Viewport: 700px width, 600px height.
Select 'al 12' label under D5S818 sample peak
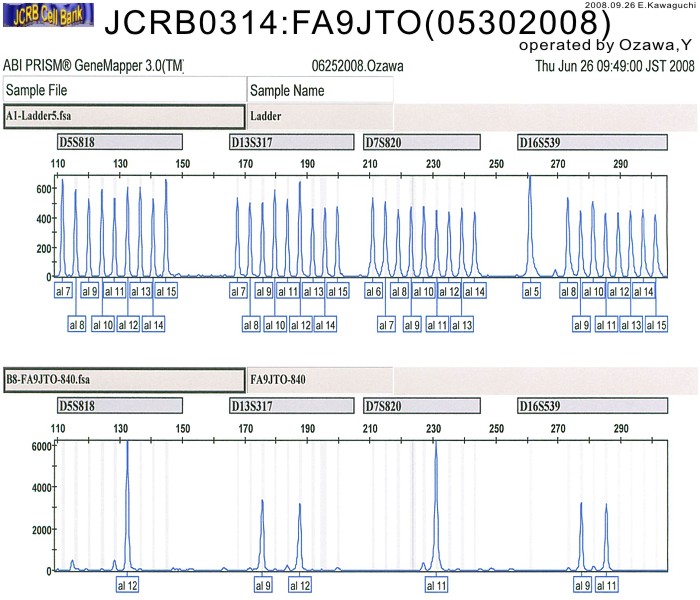click(127, 584)
